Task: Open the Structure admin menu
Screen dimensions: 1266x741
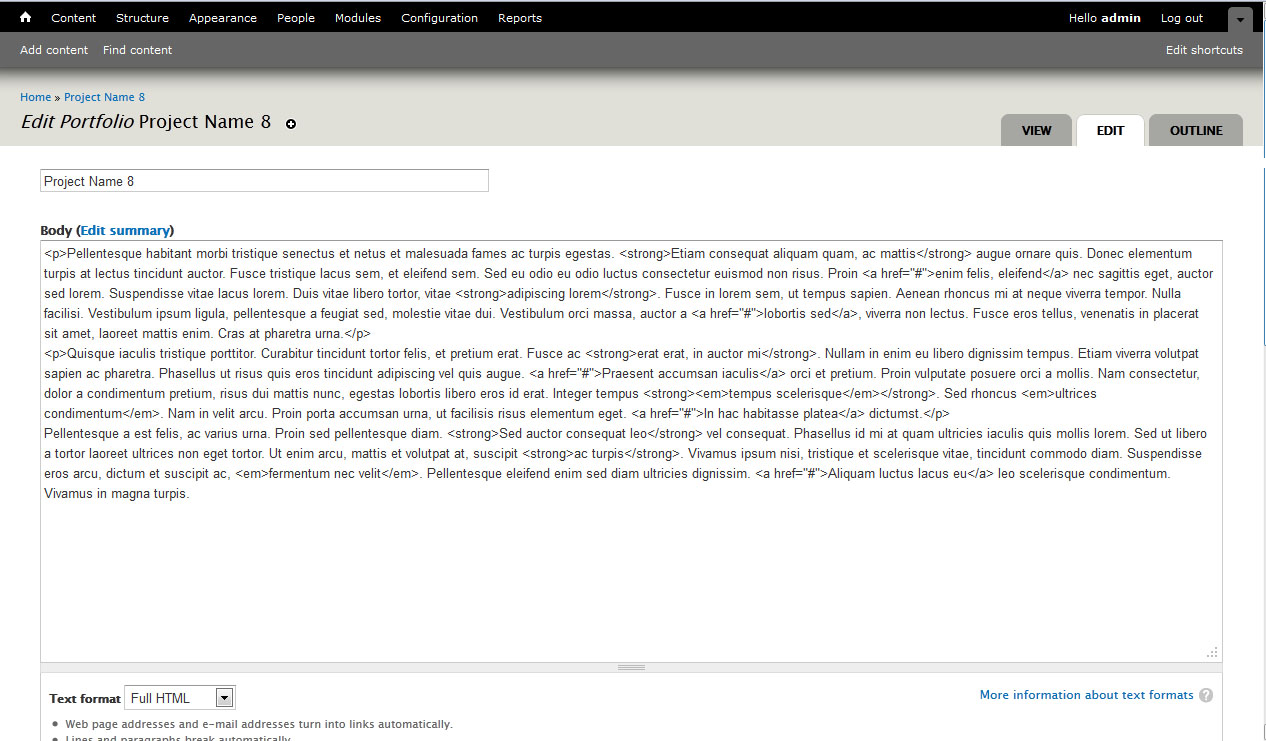Action: tap(142, 18)
